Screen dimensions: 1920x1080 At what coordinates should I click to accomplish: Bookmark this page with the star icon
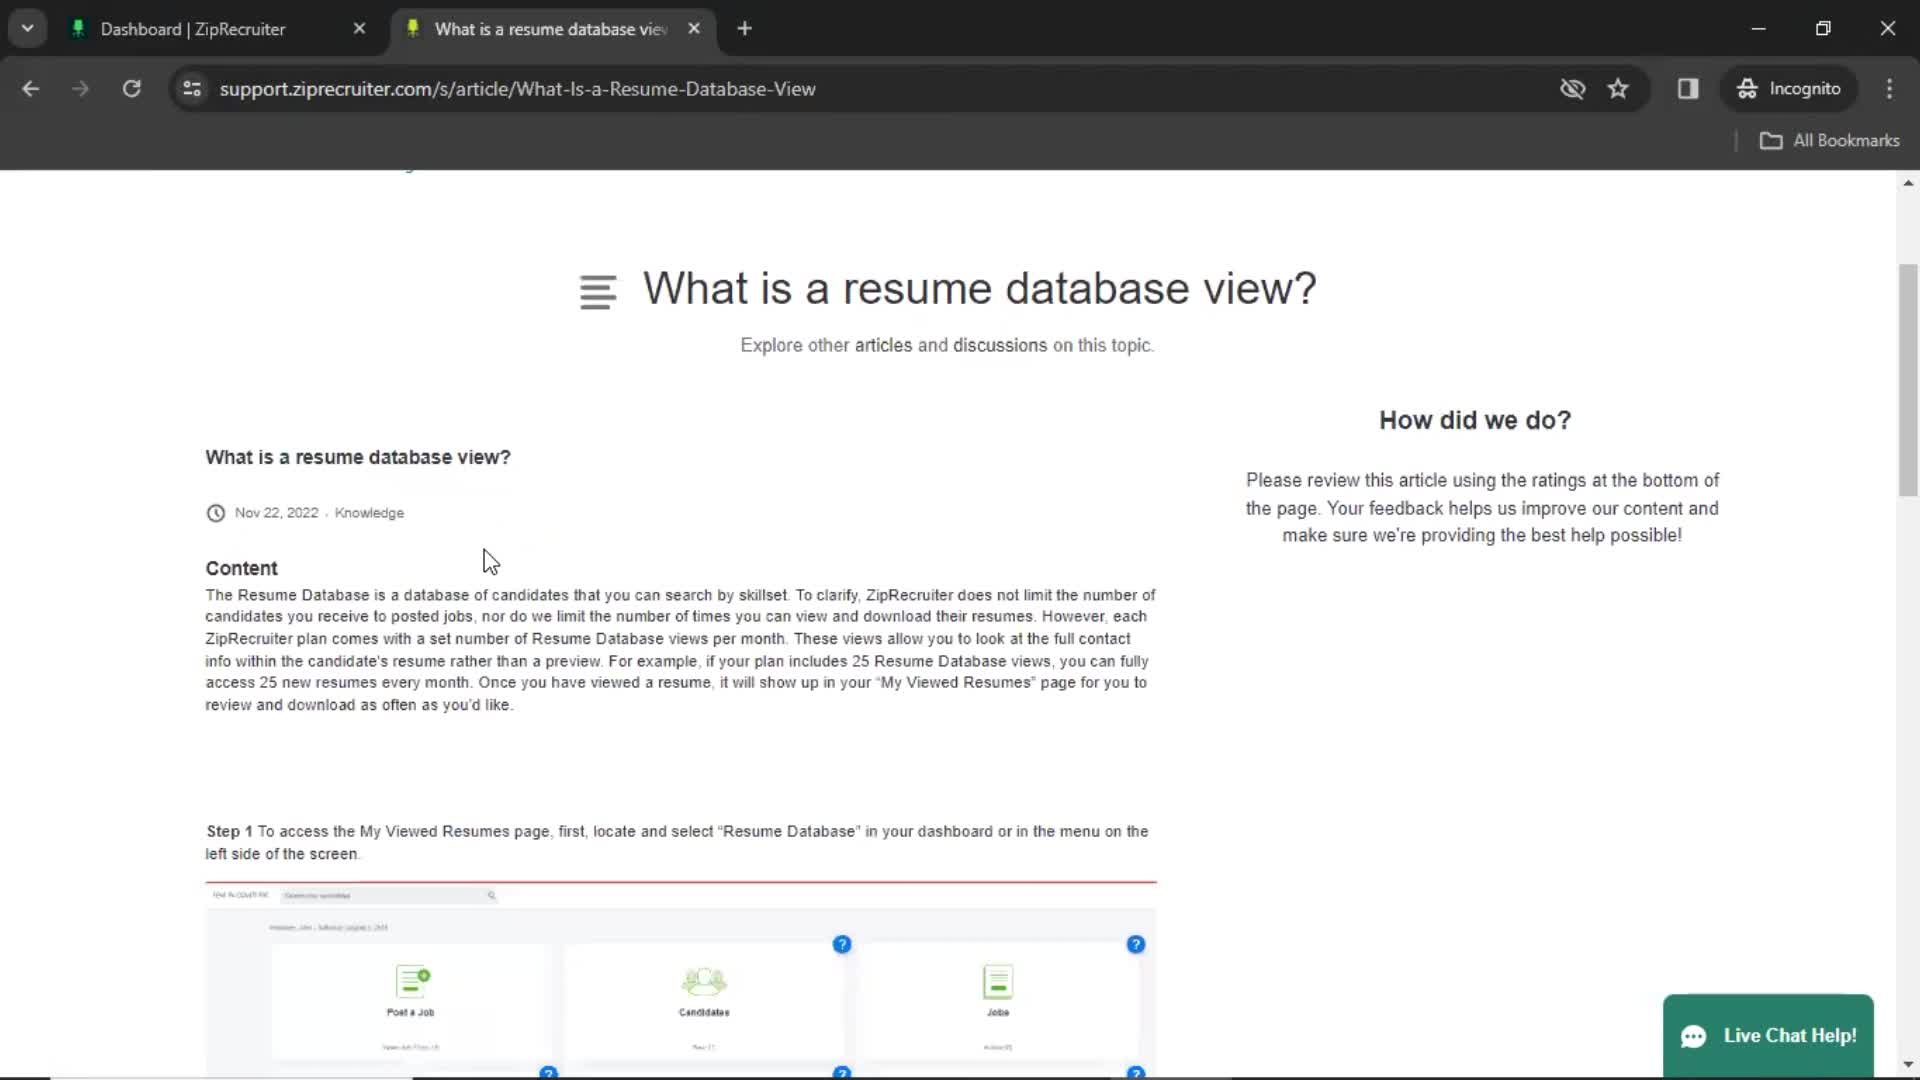point(1618,89)
